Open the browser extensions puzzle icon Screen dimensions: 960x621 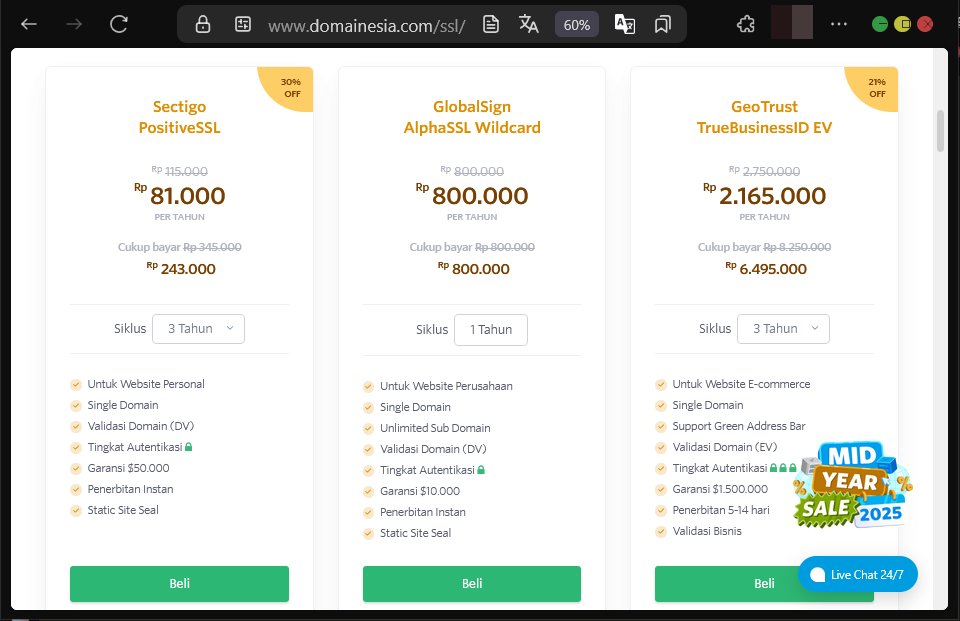[x=745, y=24]
